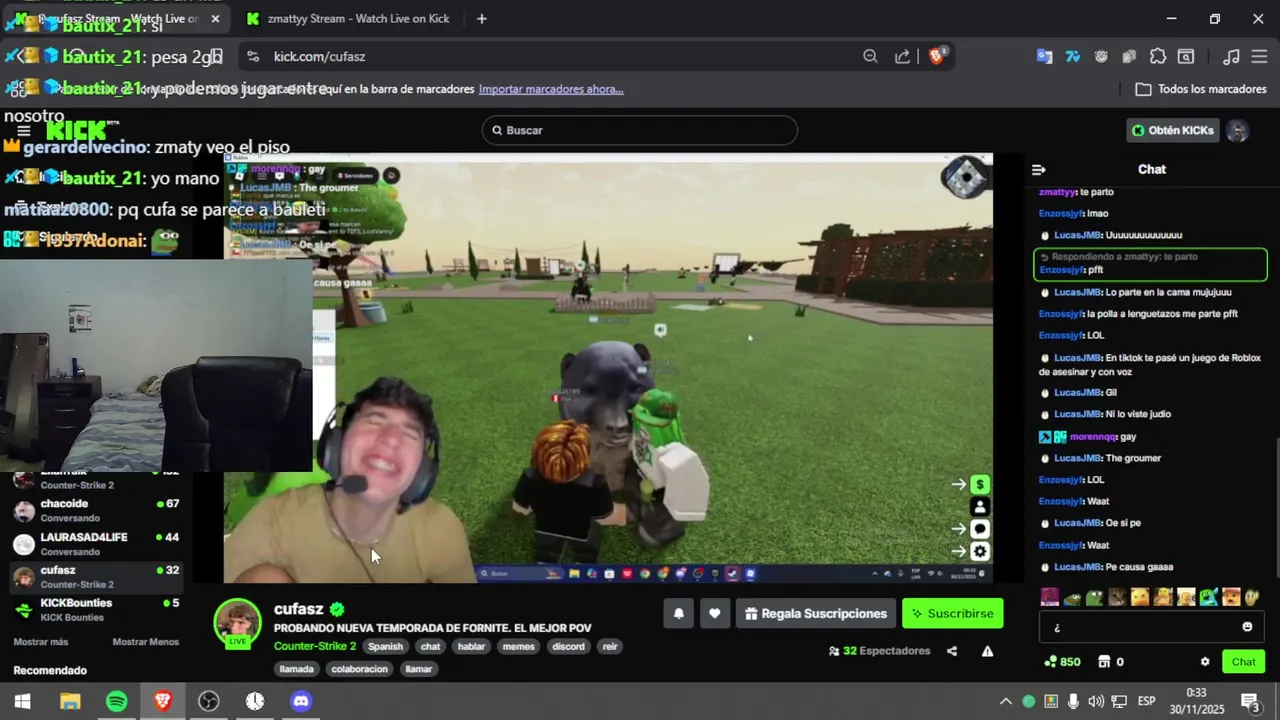The width and height of the screenshot is (1280, 720).
Task: Select KICKBounties channel in sidebar
Action: pyautogui.click(x=95, y=609)
